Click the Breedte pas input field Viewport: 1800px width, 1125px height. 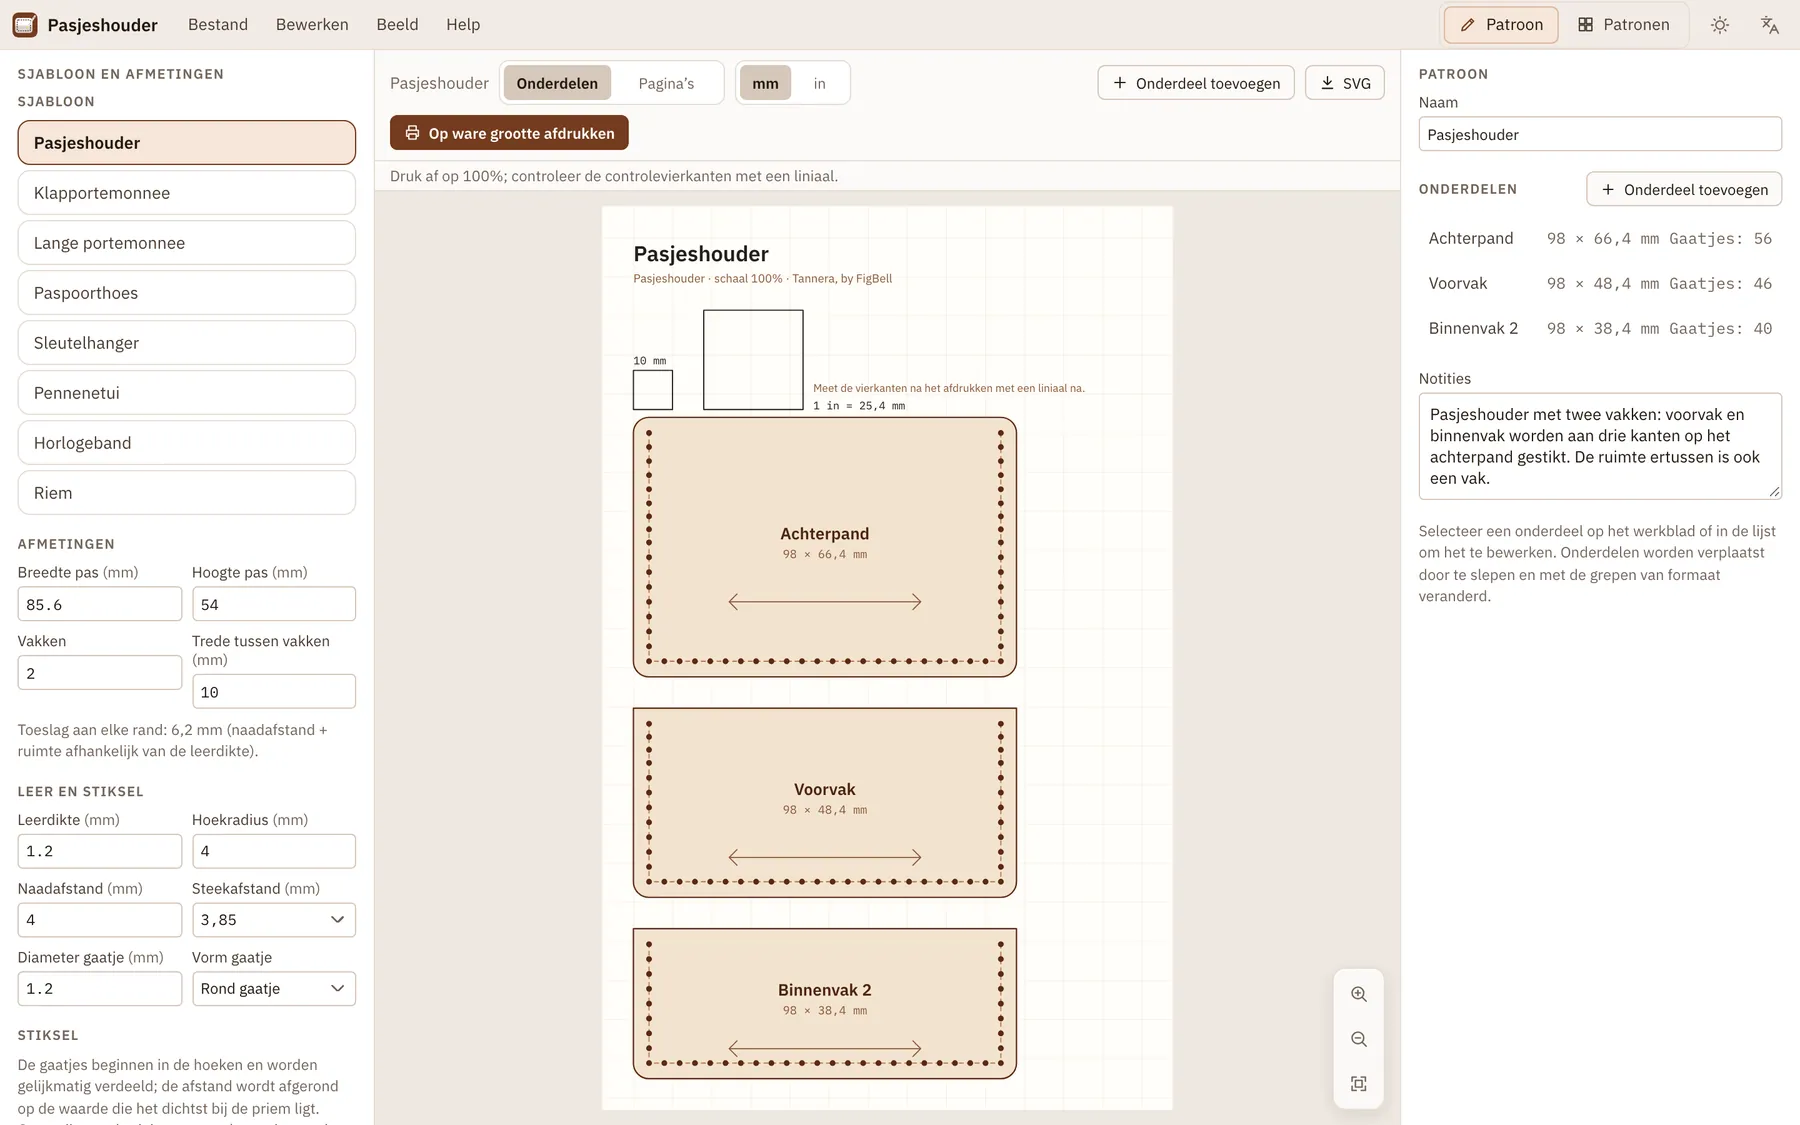point(100,604)
